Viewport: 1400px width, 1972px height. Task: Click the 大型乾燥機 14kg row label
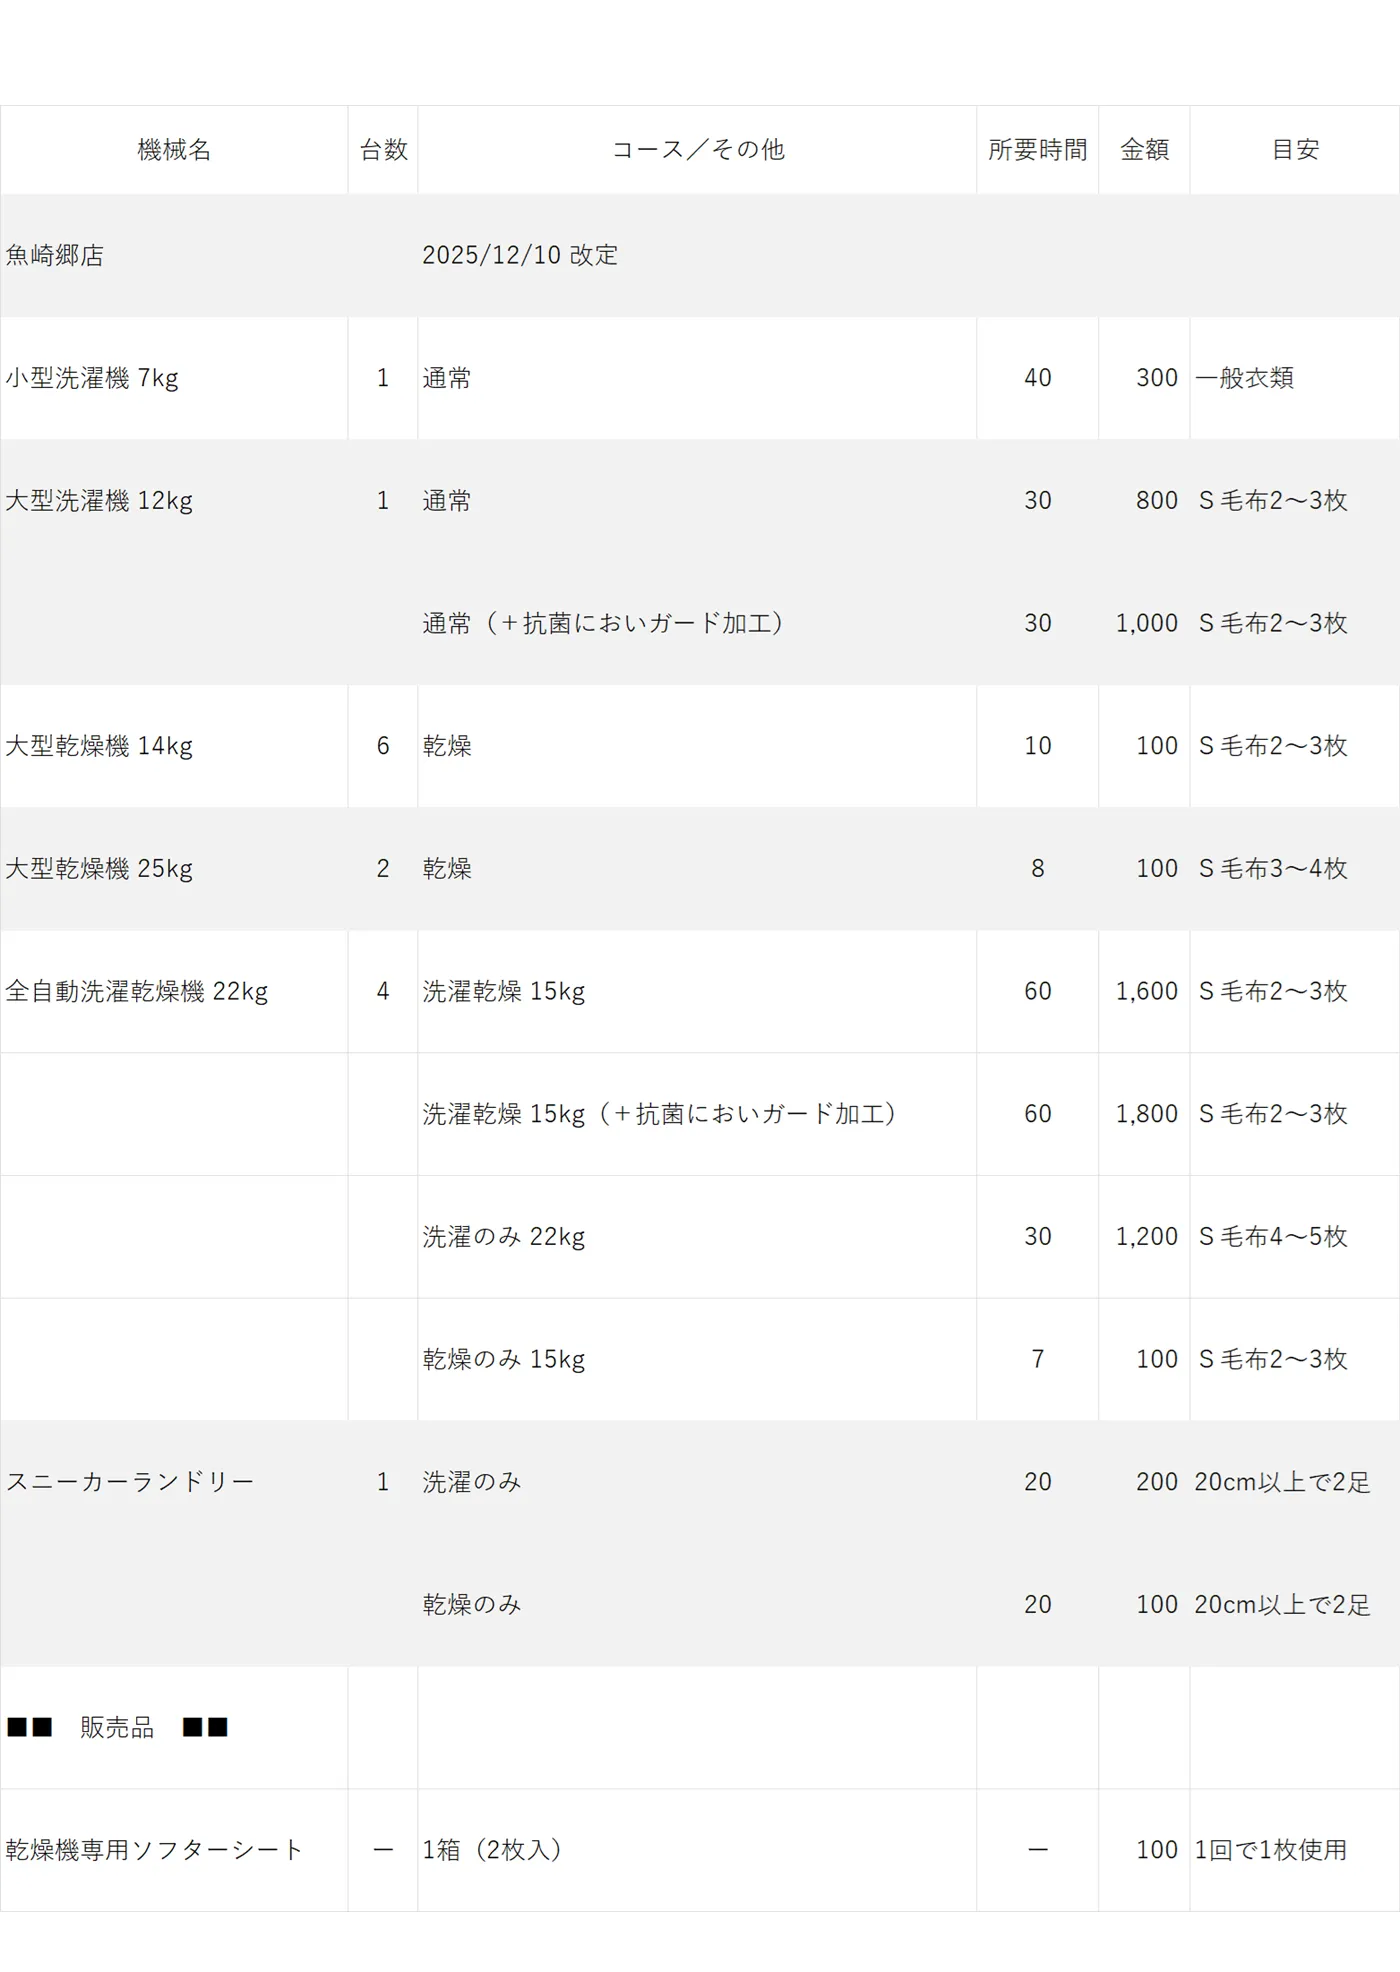point(99,746)
